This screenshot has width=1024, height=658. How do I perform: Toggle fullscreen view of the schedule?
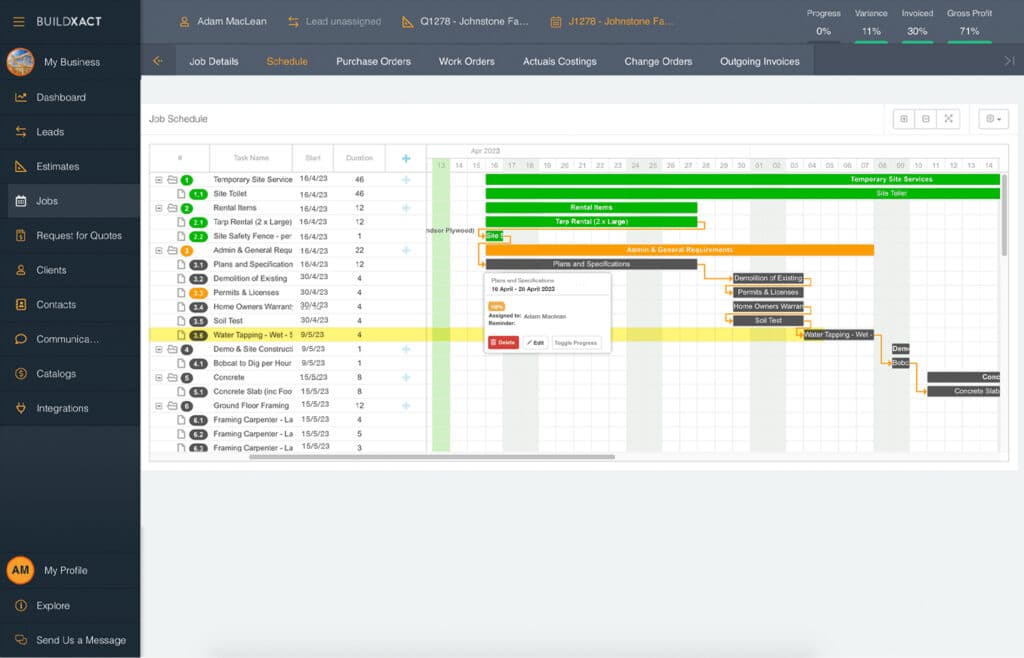pos(948,119)
